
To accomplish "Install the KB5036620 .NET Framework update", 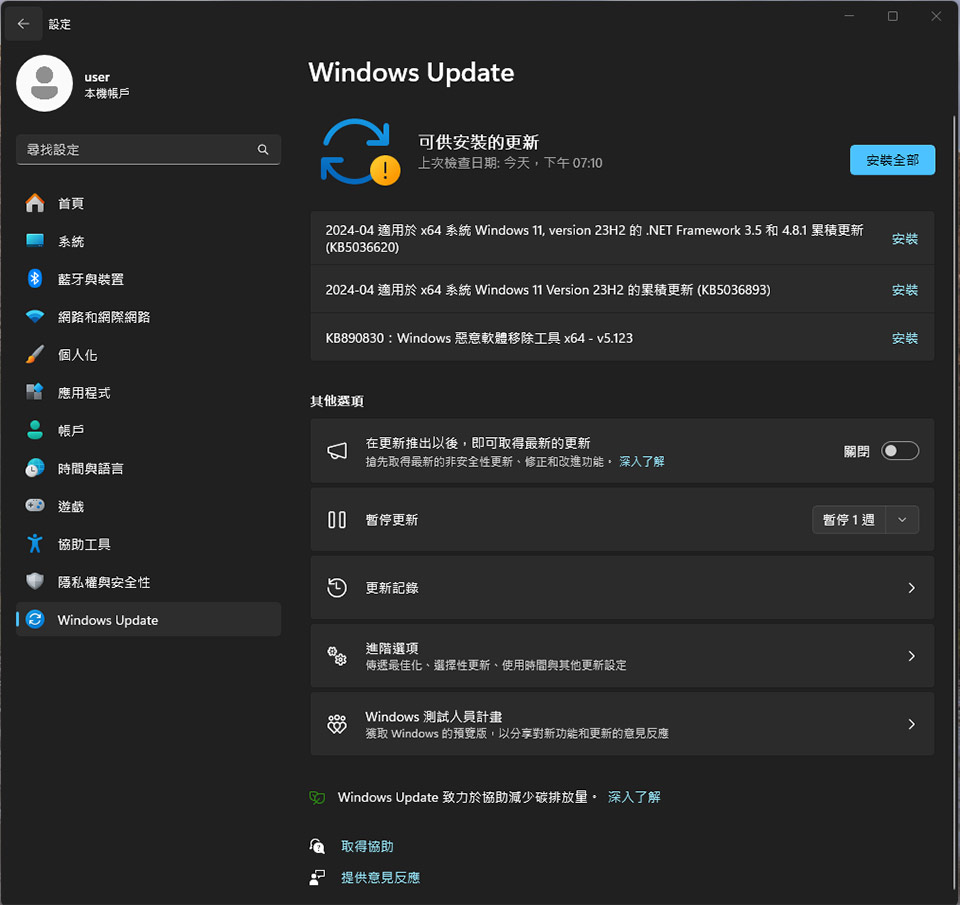I will coord(905,239).
